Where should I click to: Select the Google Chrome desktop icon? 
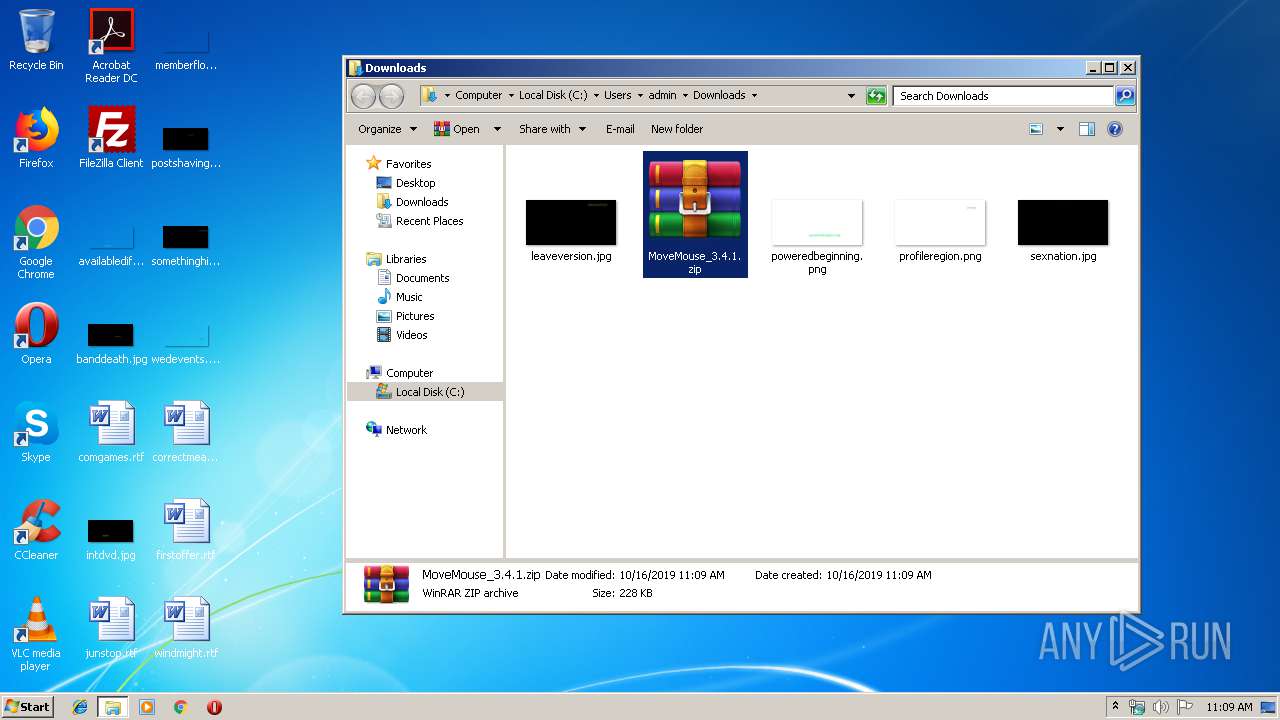coord(36,242)
